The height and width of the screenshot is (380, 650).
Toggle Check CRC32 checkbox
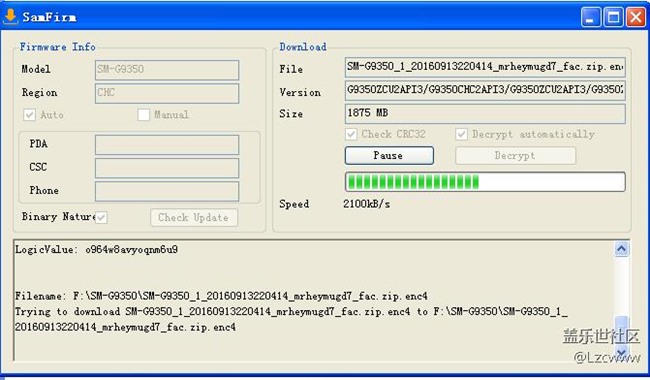pyautogui.click(x=351, y=134)
